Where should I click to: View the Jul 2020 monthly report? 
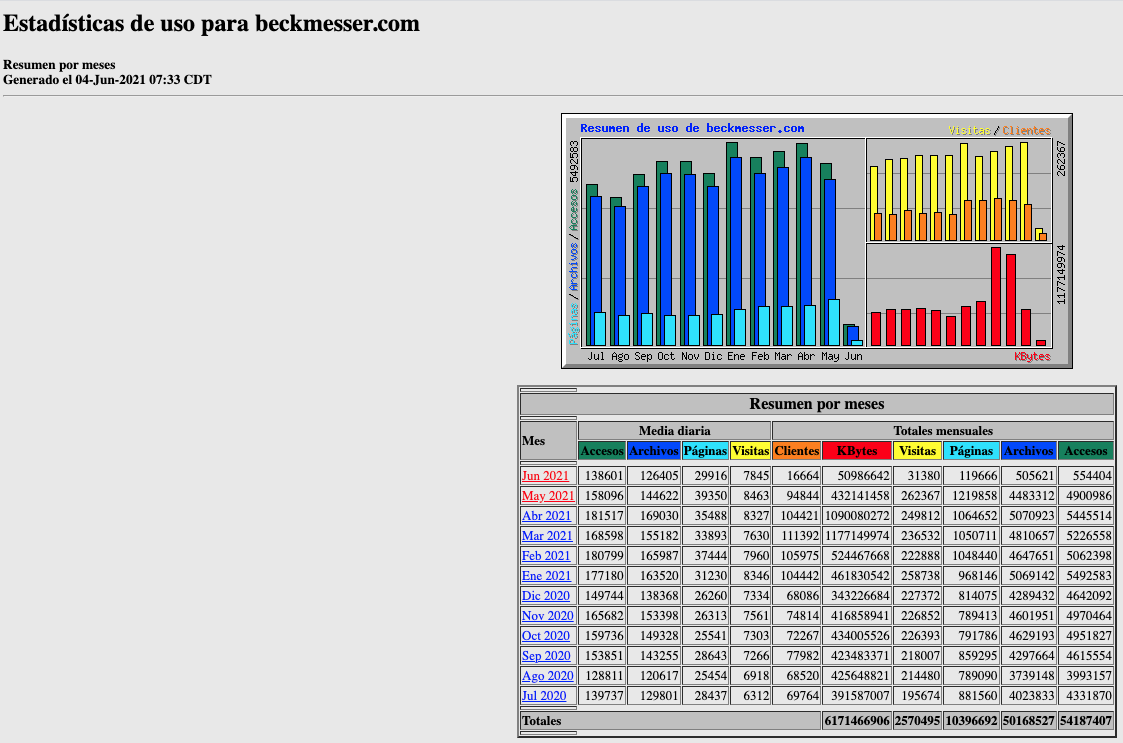coord(544,696)
